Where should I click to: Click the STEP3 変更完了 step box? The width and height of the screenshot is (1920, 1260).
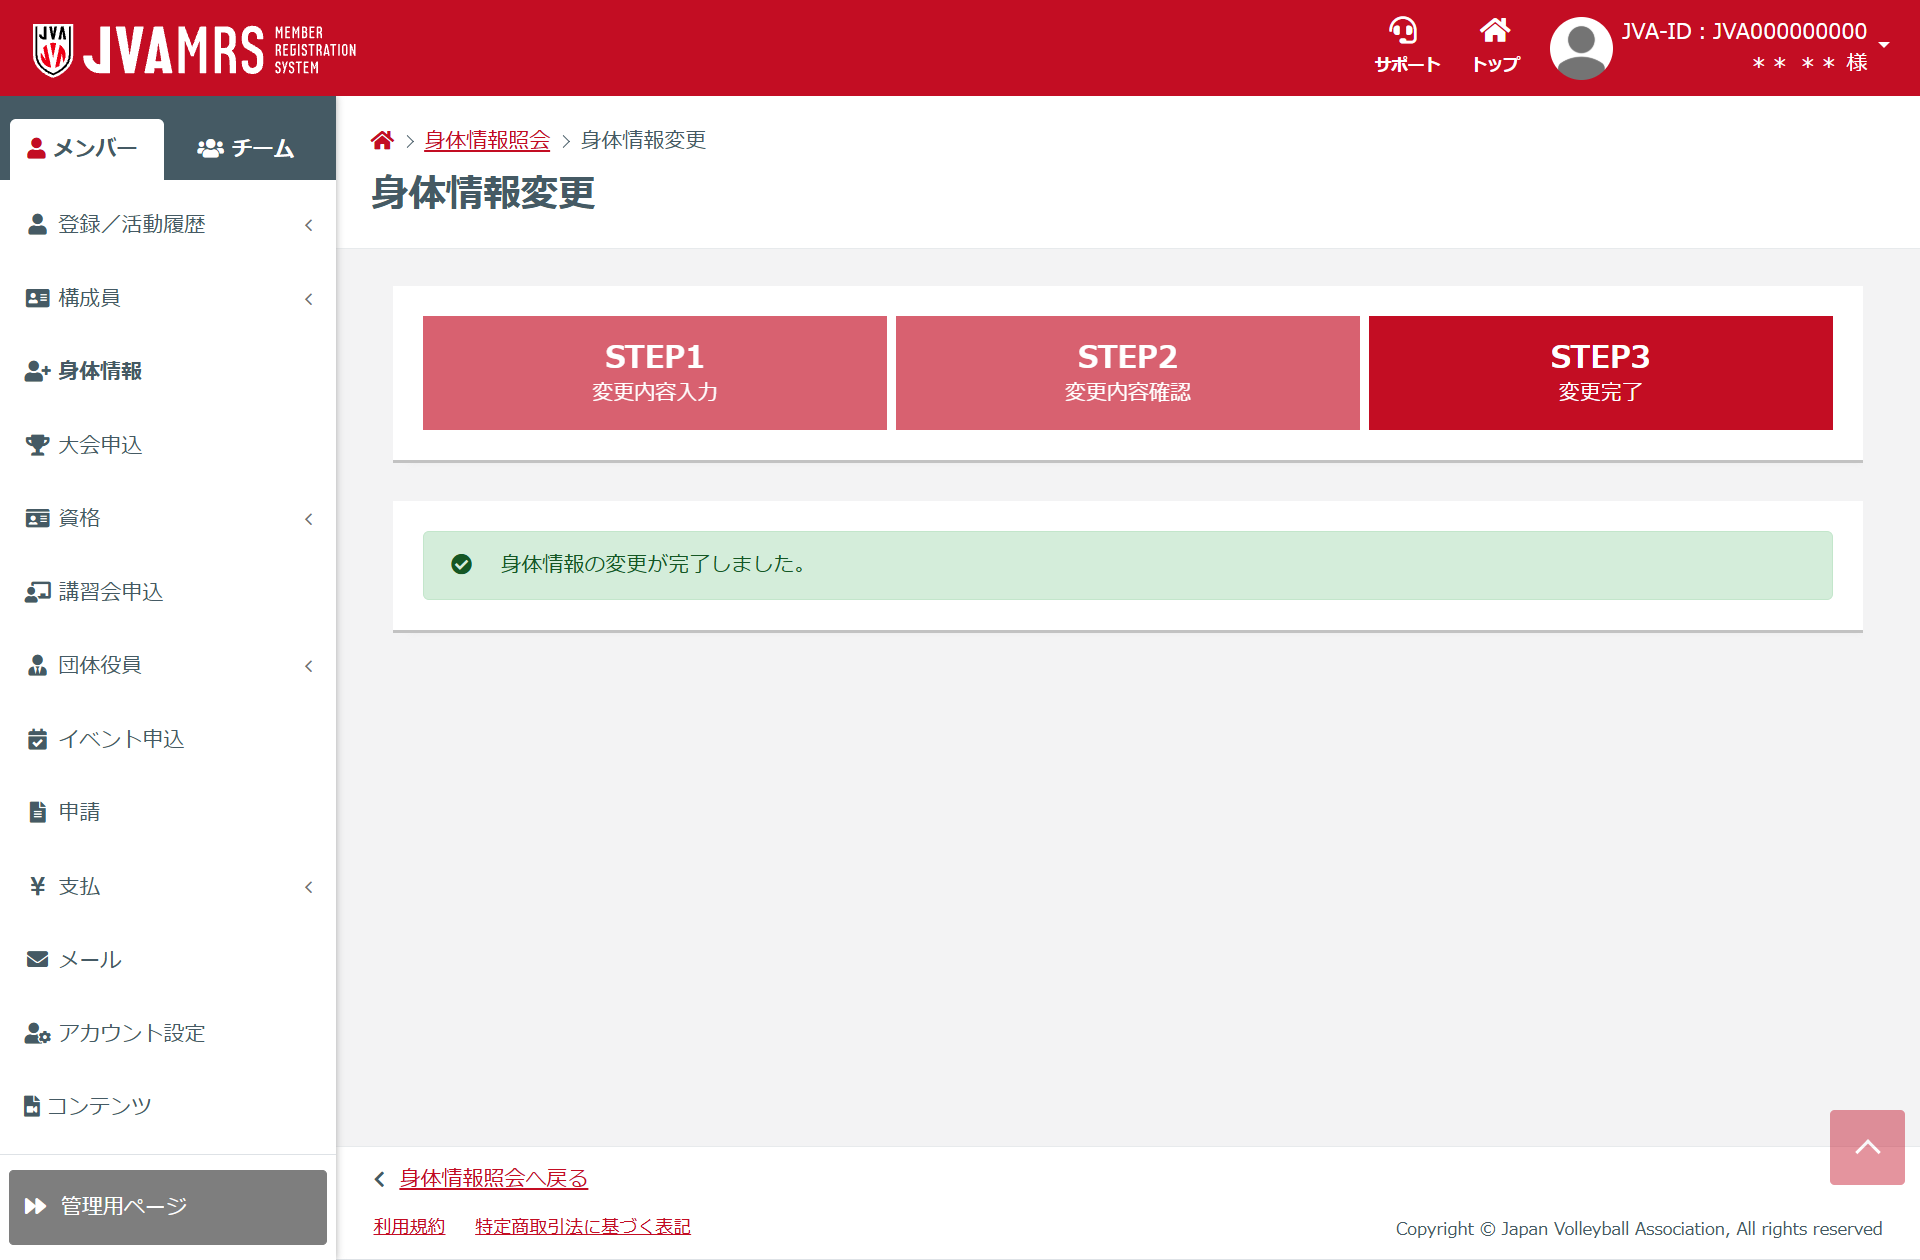[1600, 373]
